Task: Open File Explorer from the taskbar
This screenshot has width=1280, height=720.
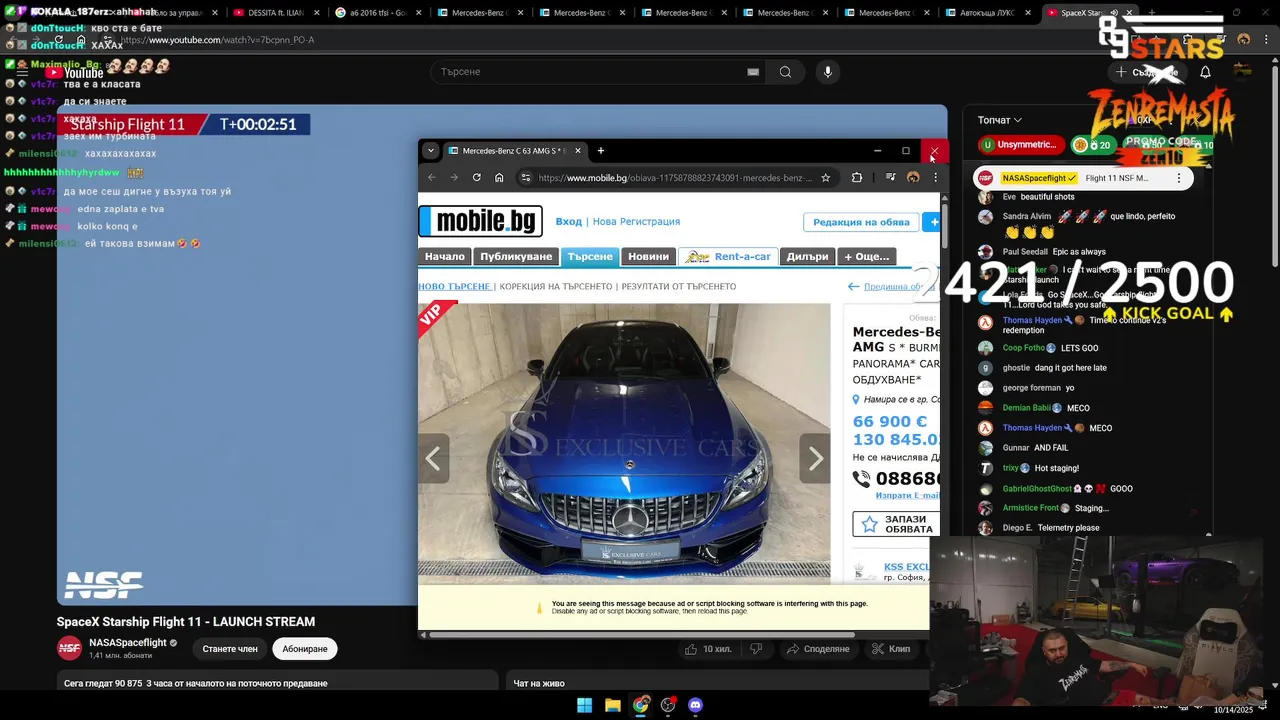Action: click(x=612, y=705)
